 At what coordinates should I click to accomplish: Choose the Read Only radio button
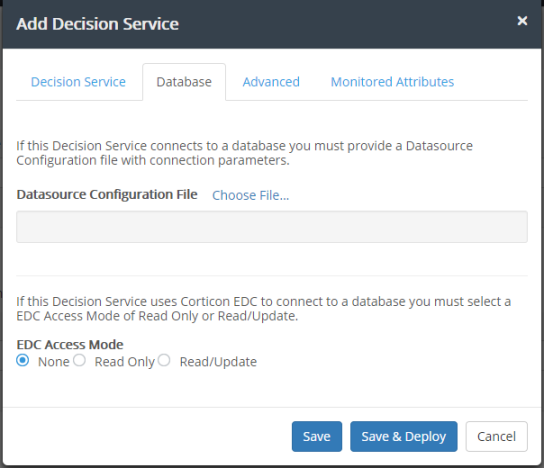(x=79, y=360)
